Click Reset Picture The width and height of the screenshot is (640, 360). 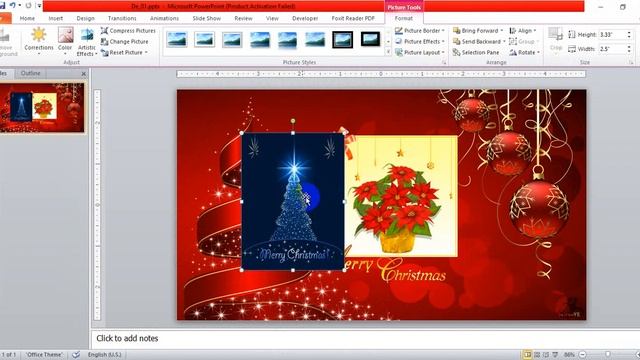pos(124,53)
